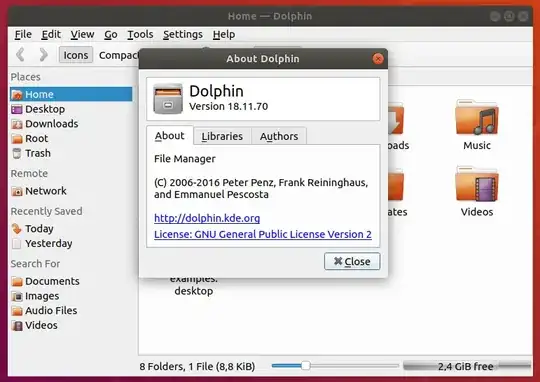Switch to Compact view mode

(118, 55)
